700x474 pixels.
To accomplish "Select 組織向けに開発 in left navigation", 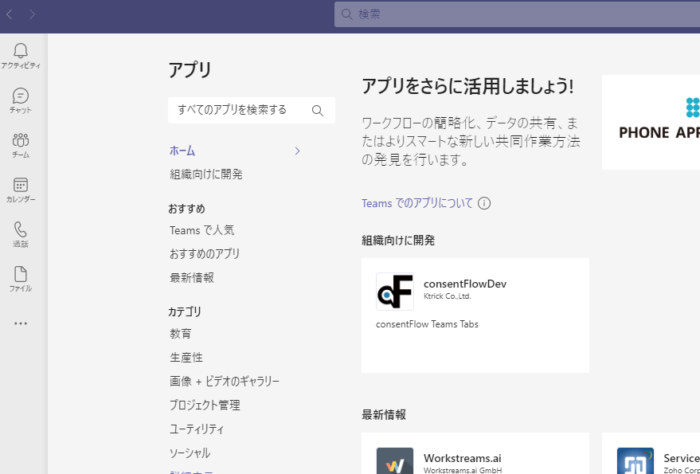I will 206,174.
